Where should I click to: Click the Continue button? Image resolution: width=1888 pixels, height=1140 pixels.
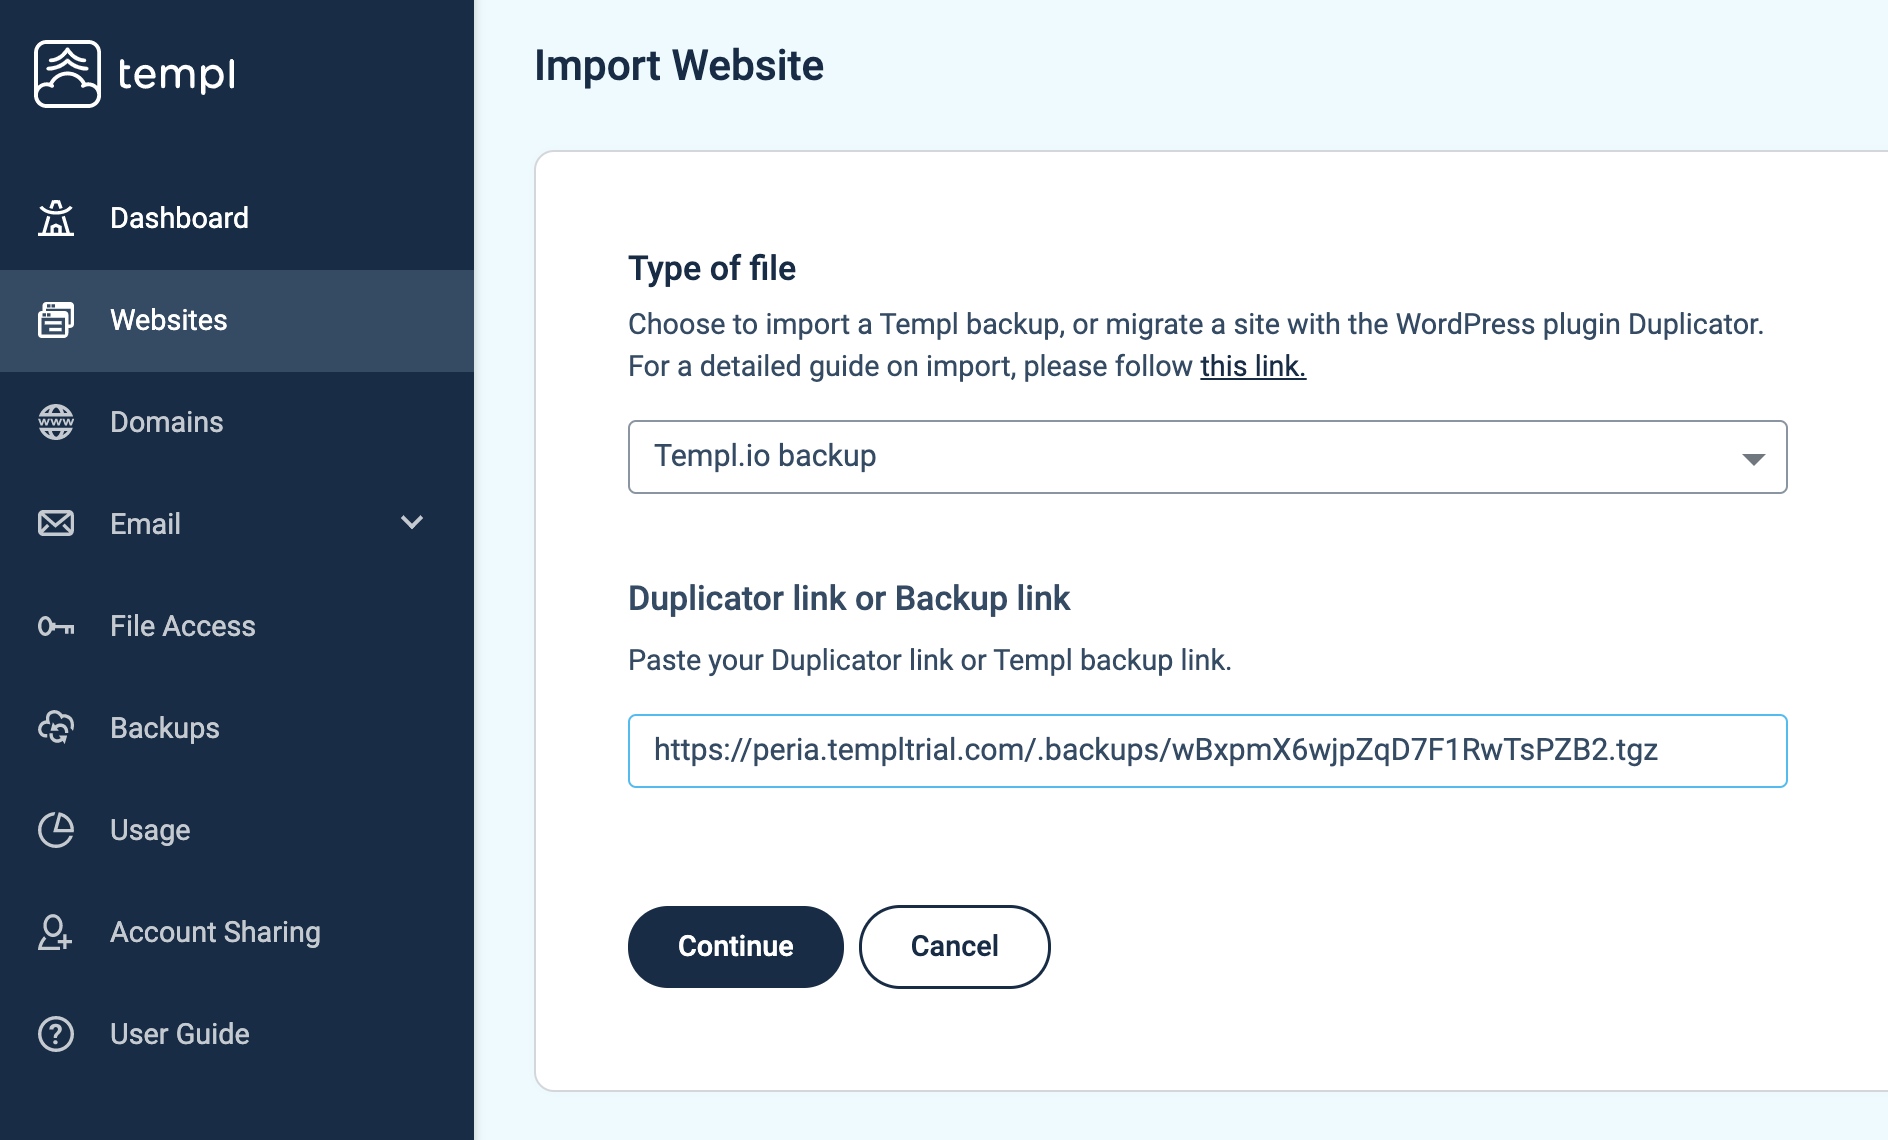pyautogui.click(x=735, y=946)
